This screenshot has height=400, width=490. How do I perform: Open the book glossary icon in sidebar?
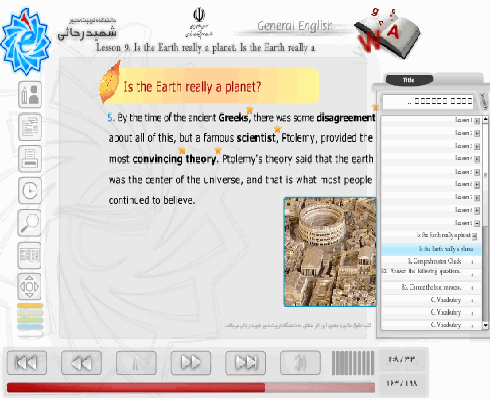30,255
